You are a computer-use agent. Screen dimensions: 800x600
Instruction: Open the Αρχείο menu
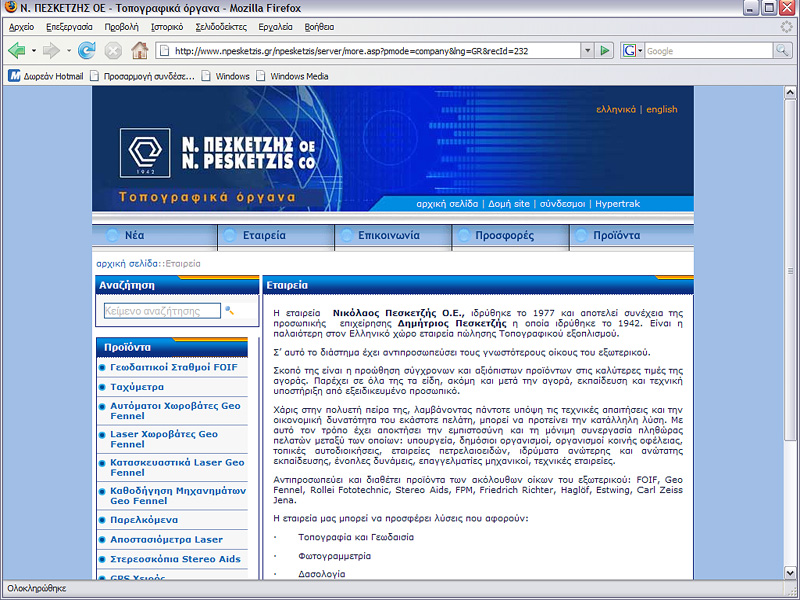coord(21,27)
